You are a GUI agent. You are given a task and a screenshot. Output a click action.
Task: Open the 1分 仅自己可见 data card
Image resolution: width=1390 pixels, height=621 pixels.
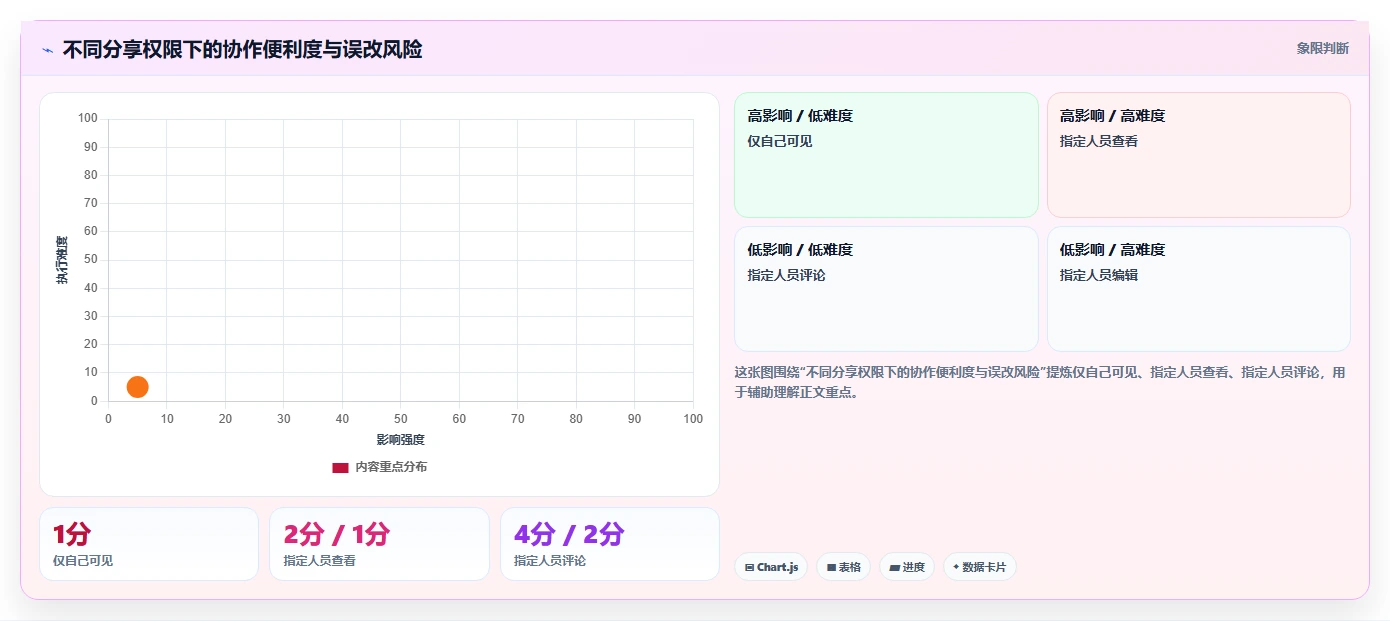(149, 544)
